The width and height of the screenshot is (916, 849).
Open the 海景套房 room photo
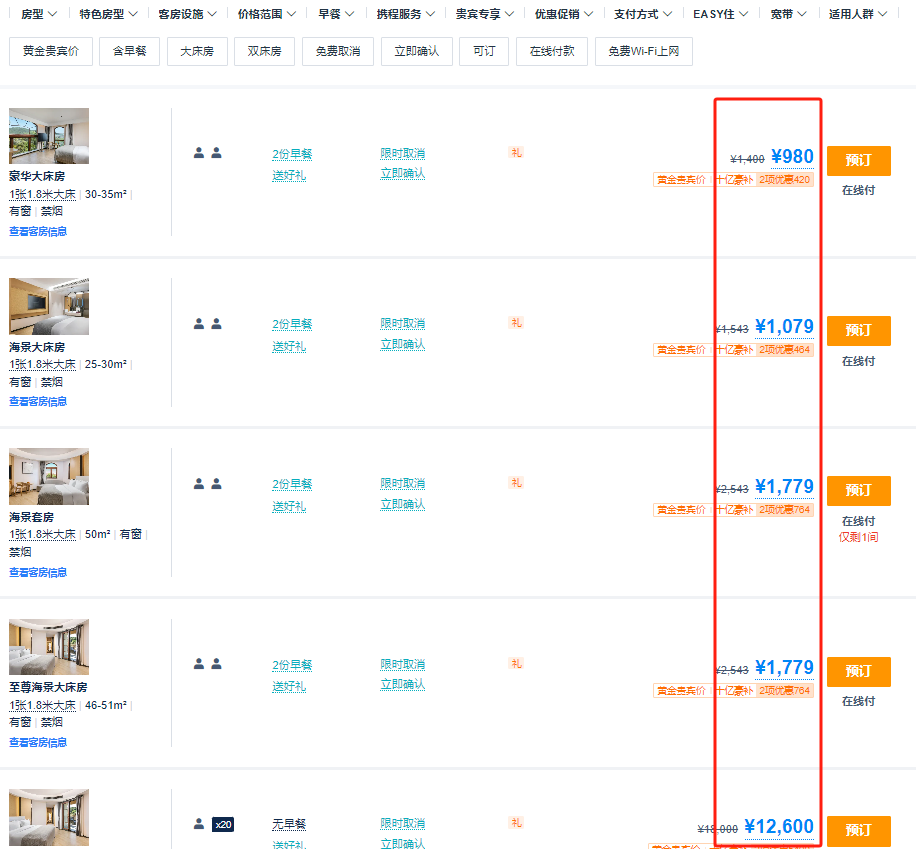[x=49, y=476]
